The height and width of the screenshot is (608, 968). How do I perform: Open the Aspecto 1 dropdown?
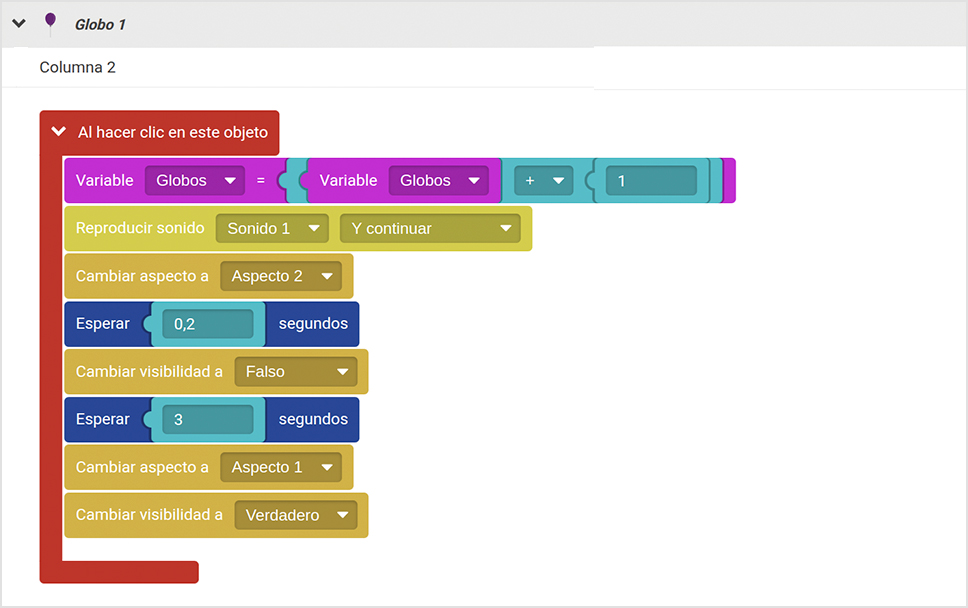[x=281, y=467]
